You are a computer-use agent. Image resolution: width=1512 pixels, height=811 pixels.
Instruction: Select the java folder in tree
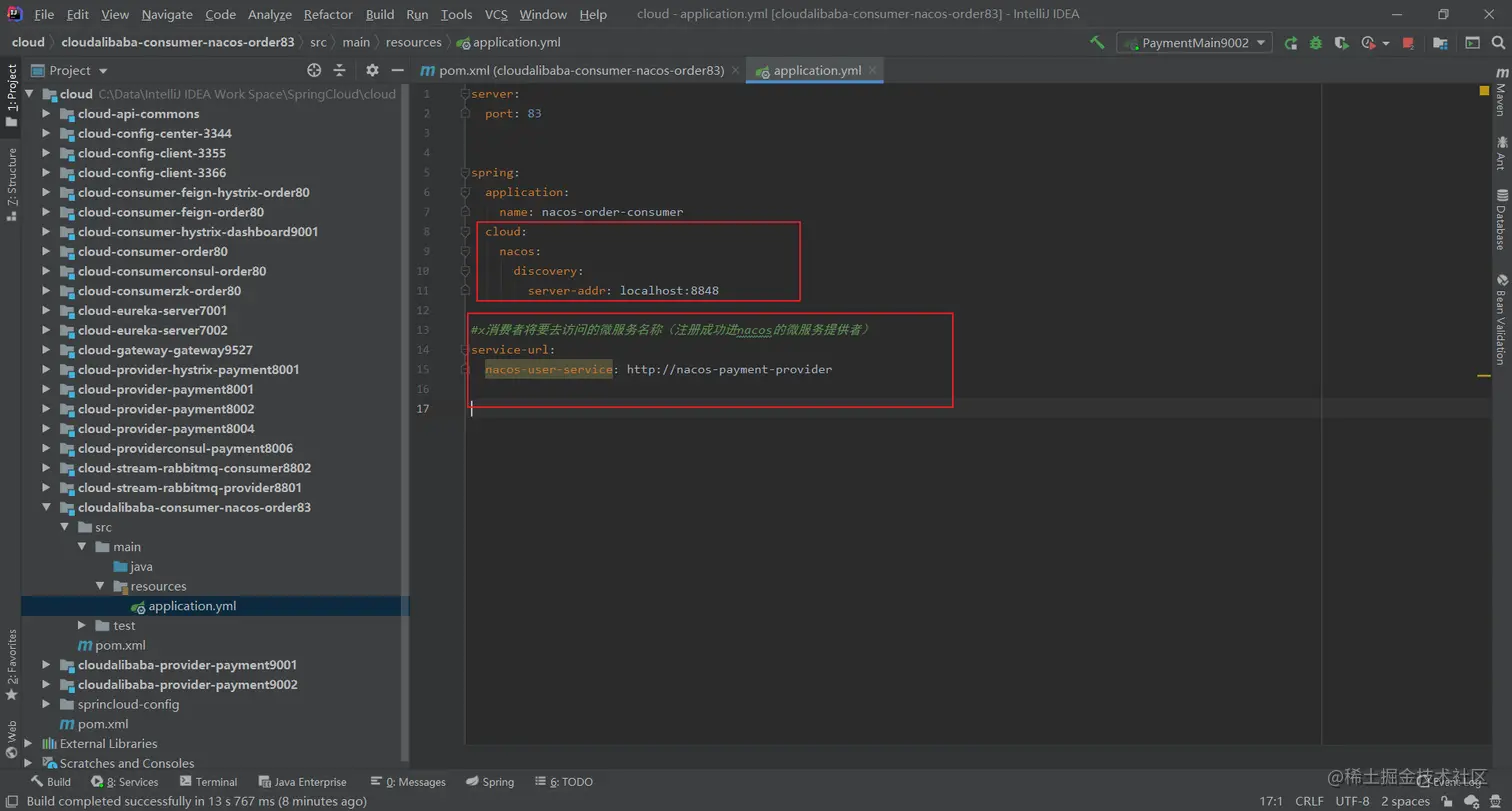pyautogui.click(x=141, y=566)
